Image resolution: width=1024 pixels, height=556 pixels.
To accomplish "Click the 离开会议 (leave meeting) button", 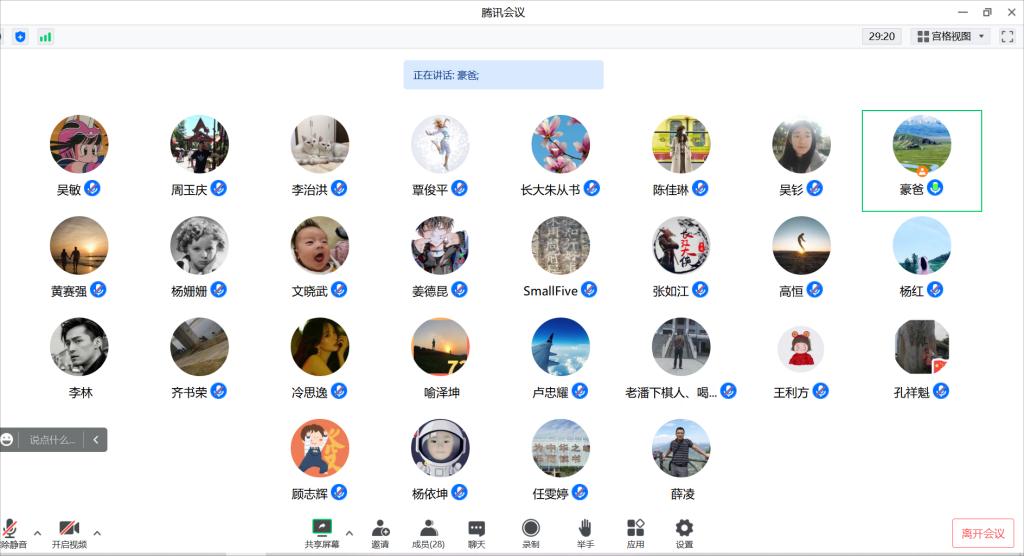I will click(x=983, y=533).
